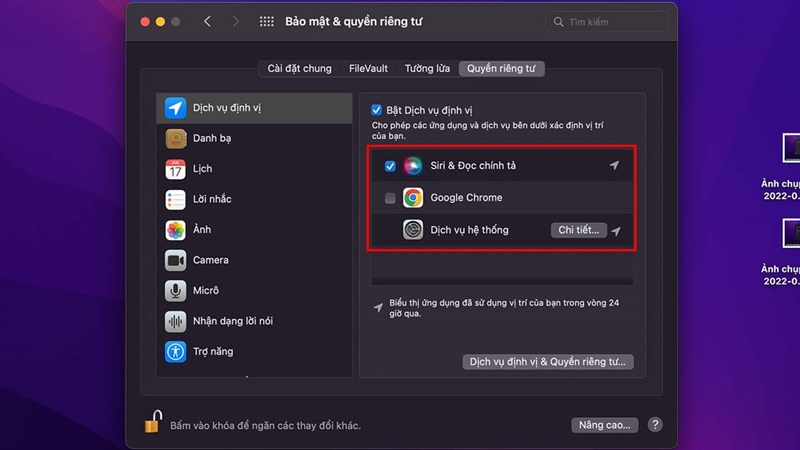The height and width of the screenshot is (450, 800).
Task: Open Dịch vụ định vị & Quyền riêng tư... button
Action: tap(547, 362)
